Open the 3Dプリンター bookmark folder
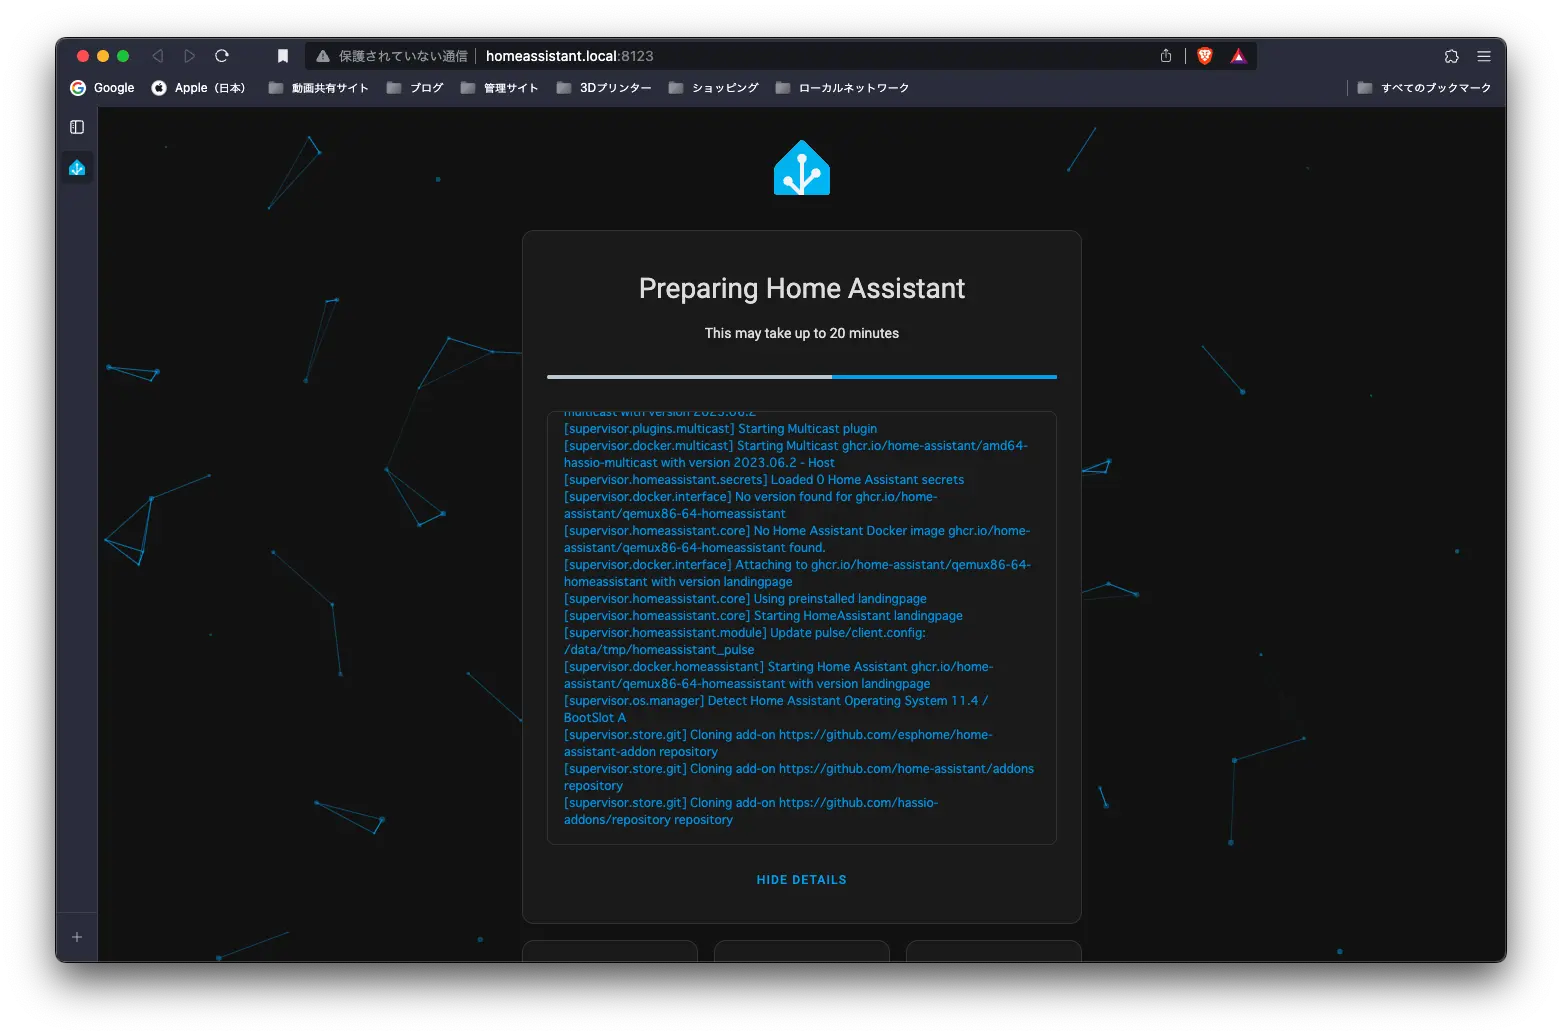Viewport: 1562px width, 1036px height. point(604,88)
